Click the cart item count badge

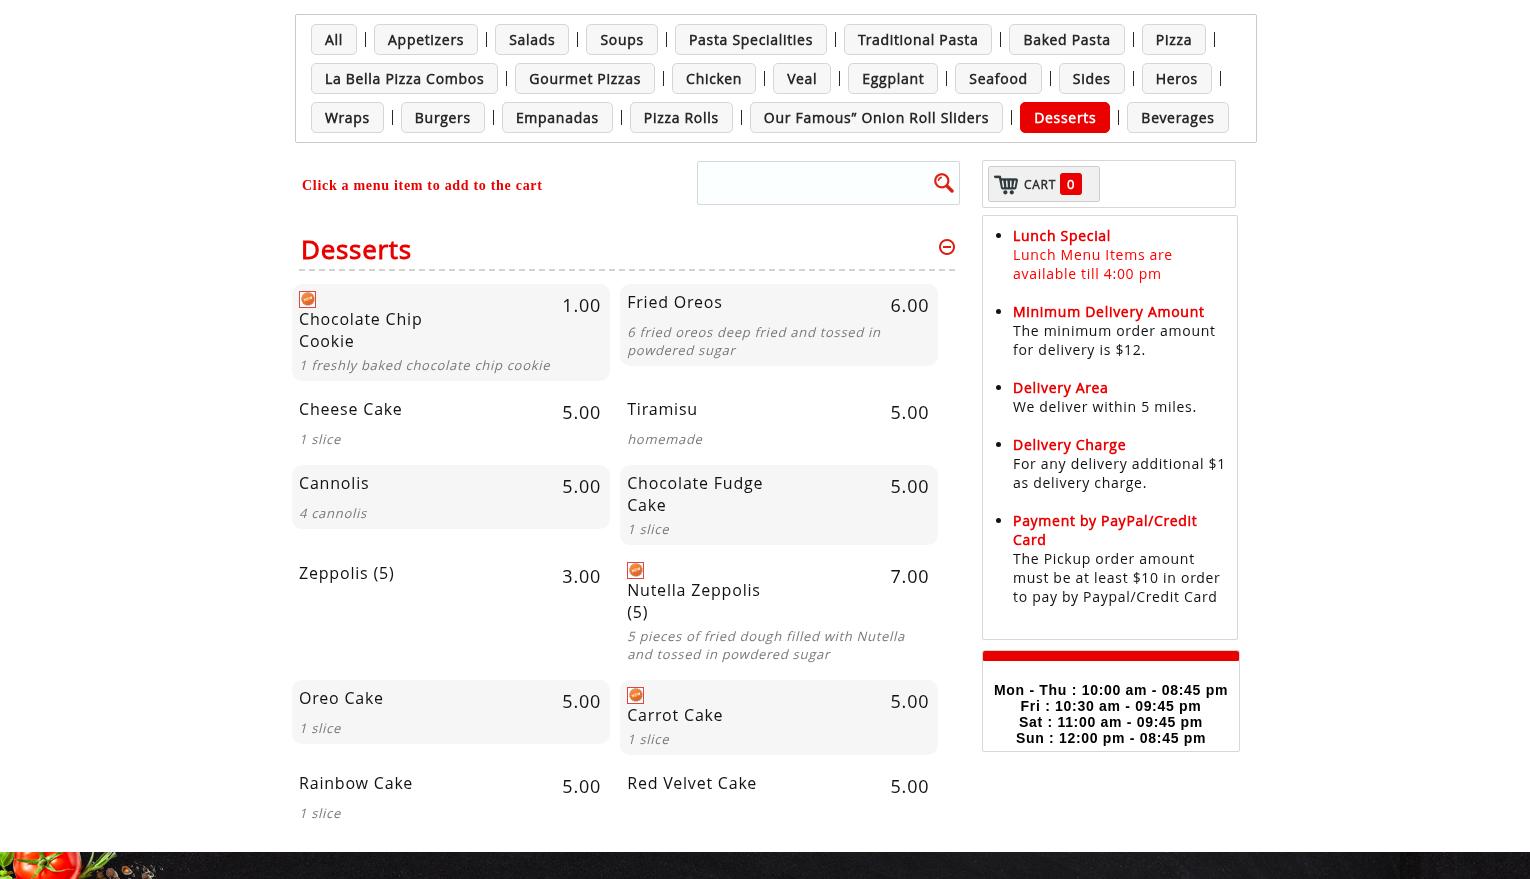[1070, 184]
